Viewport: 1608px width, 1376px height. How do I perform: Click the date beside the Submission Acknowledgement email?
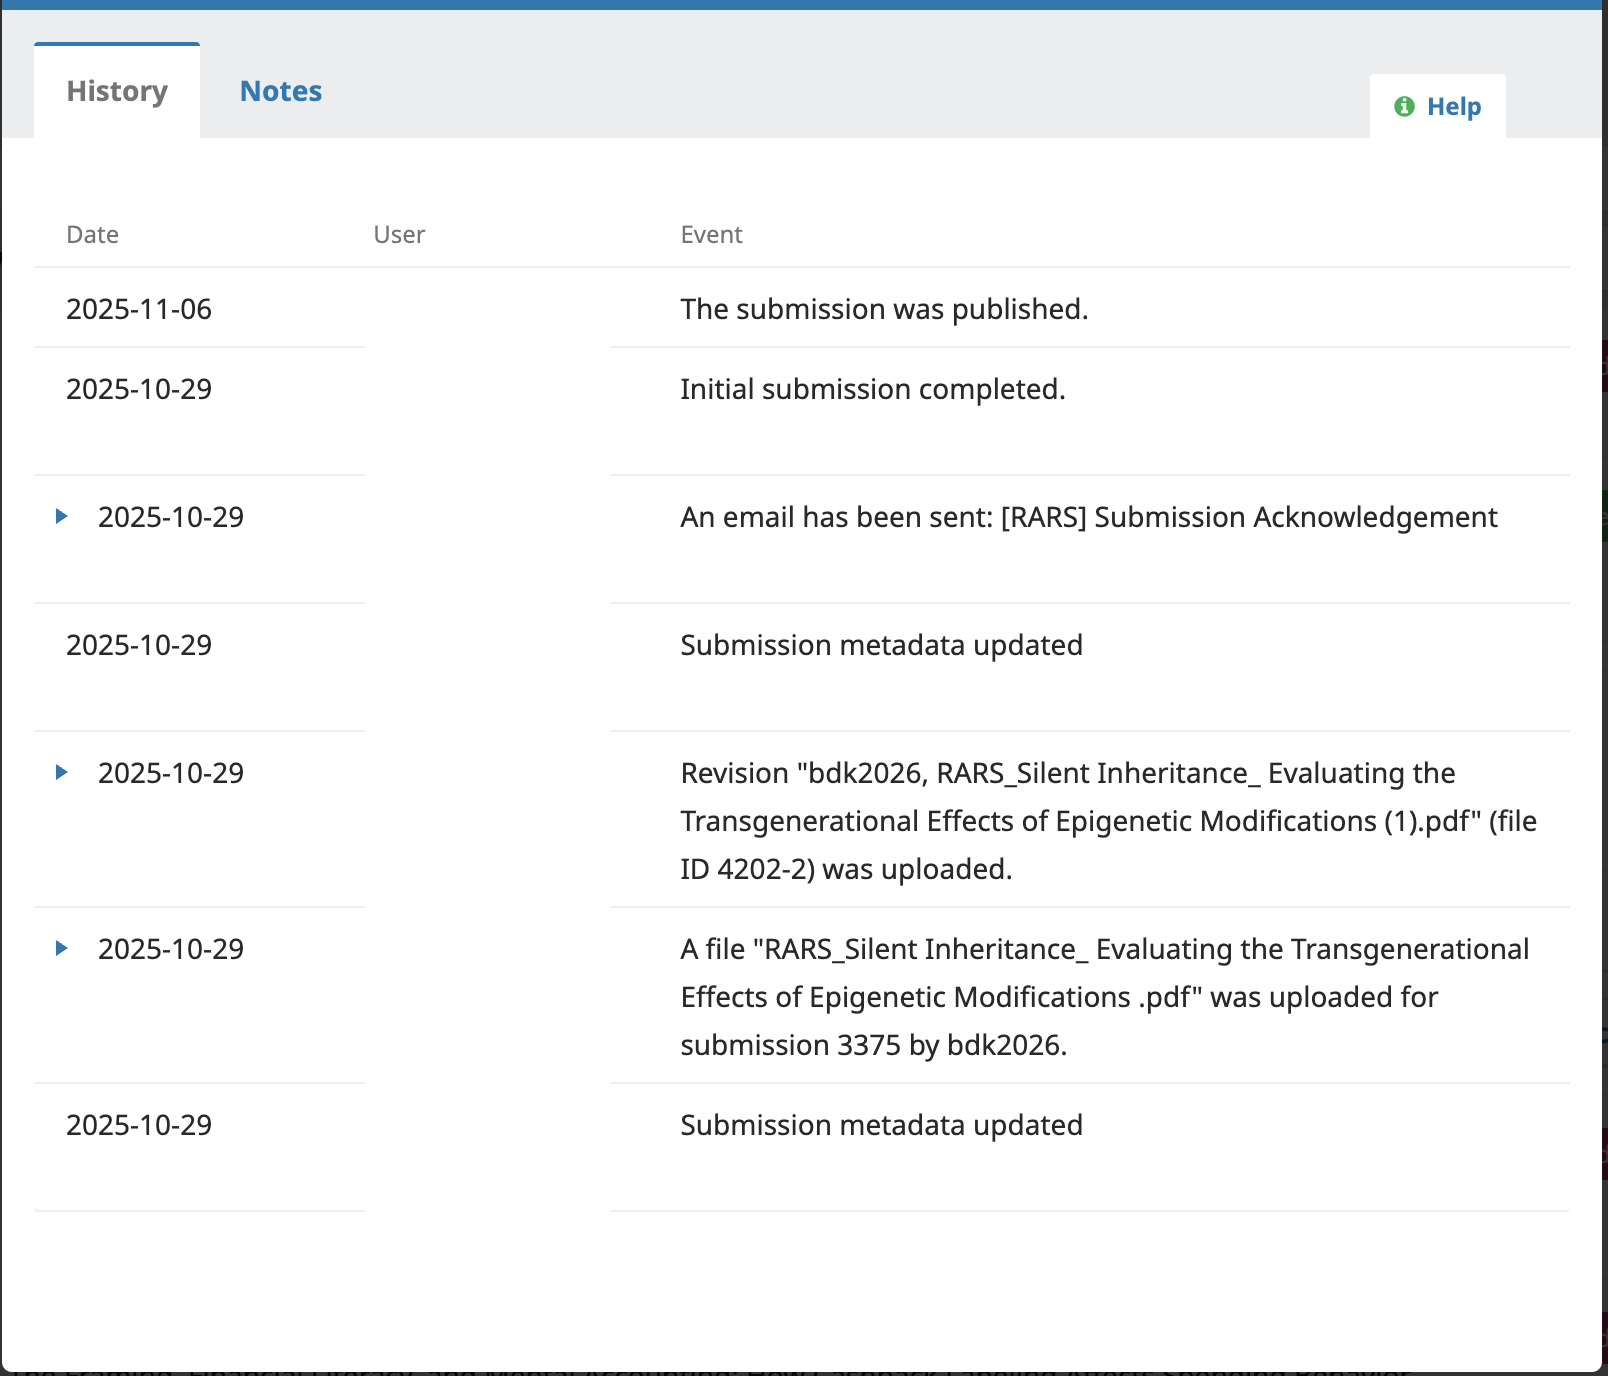click(171, 517)
